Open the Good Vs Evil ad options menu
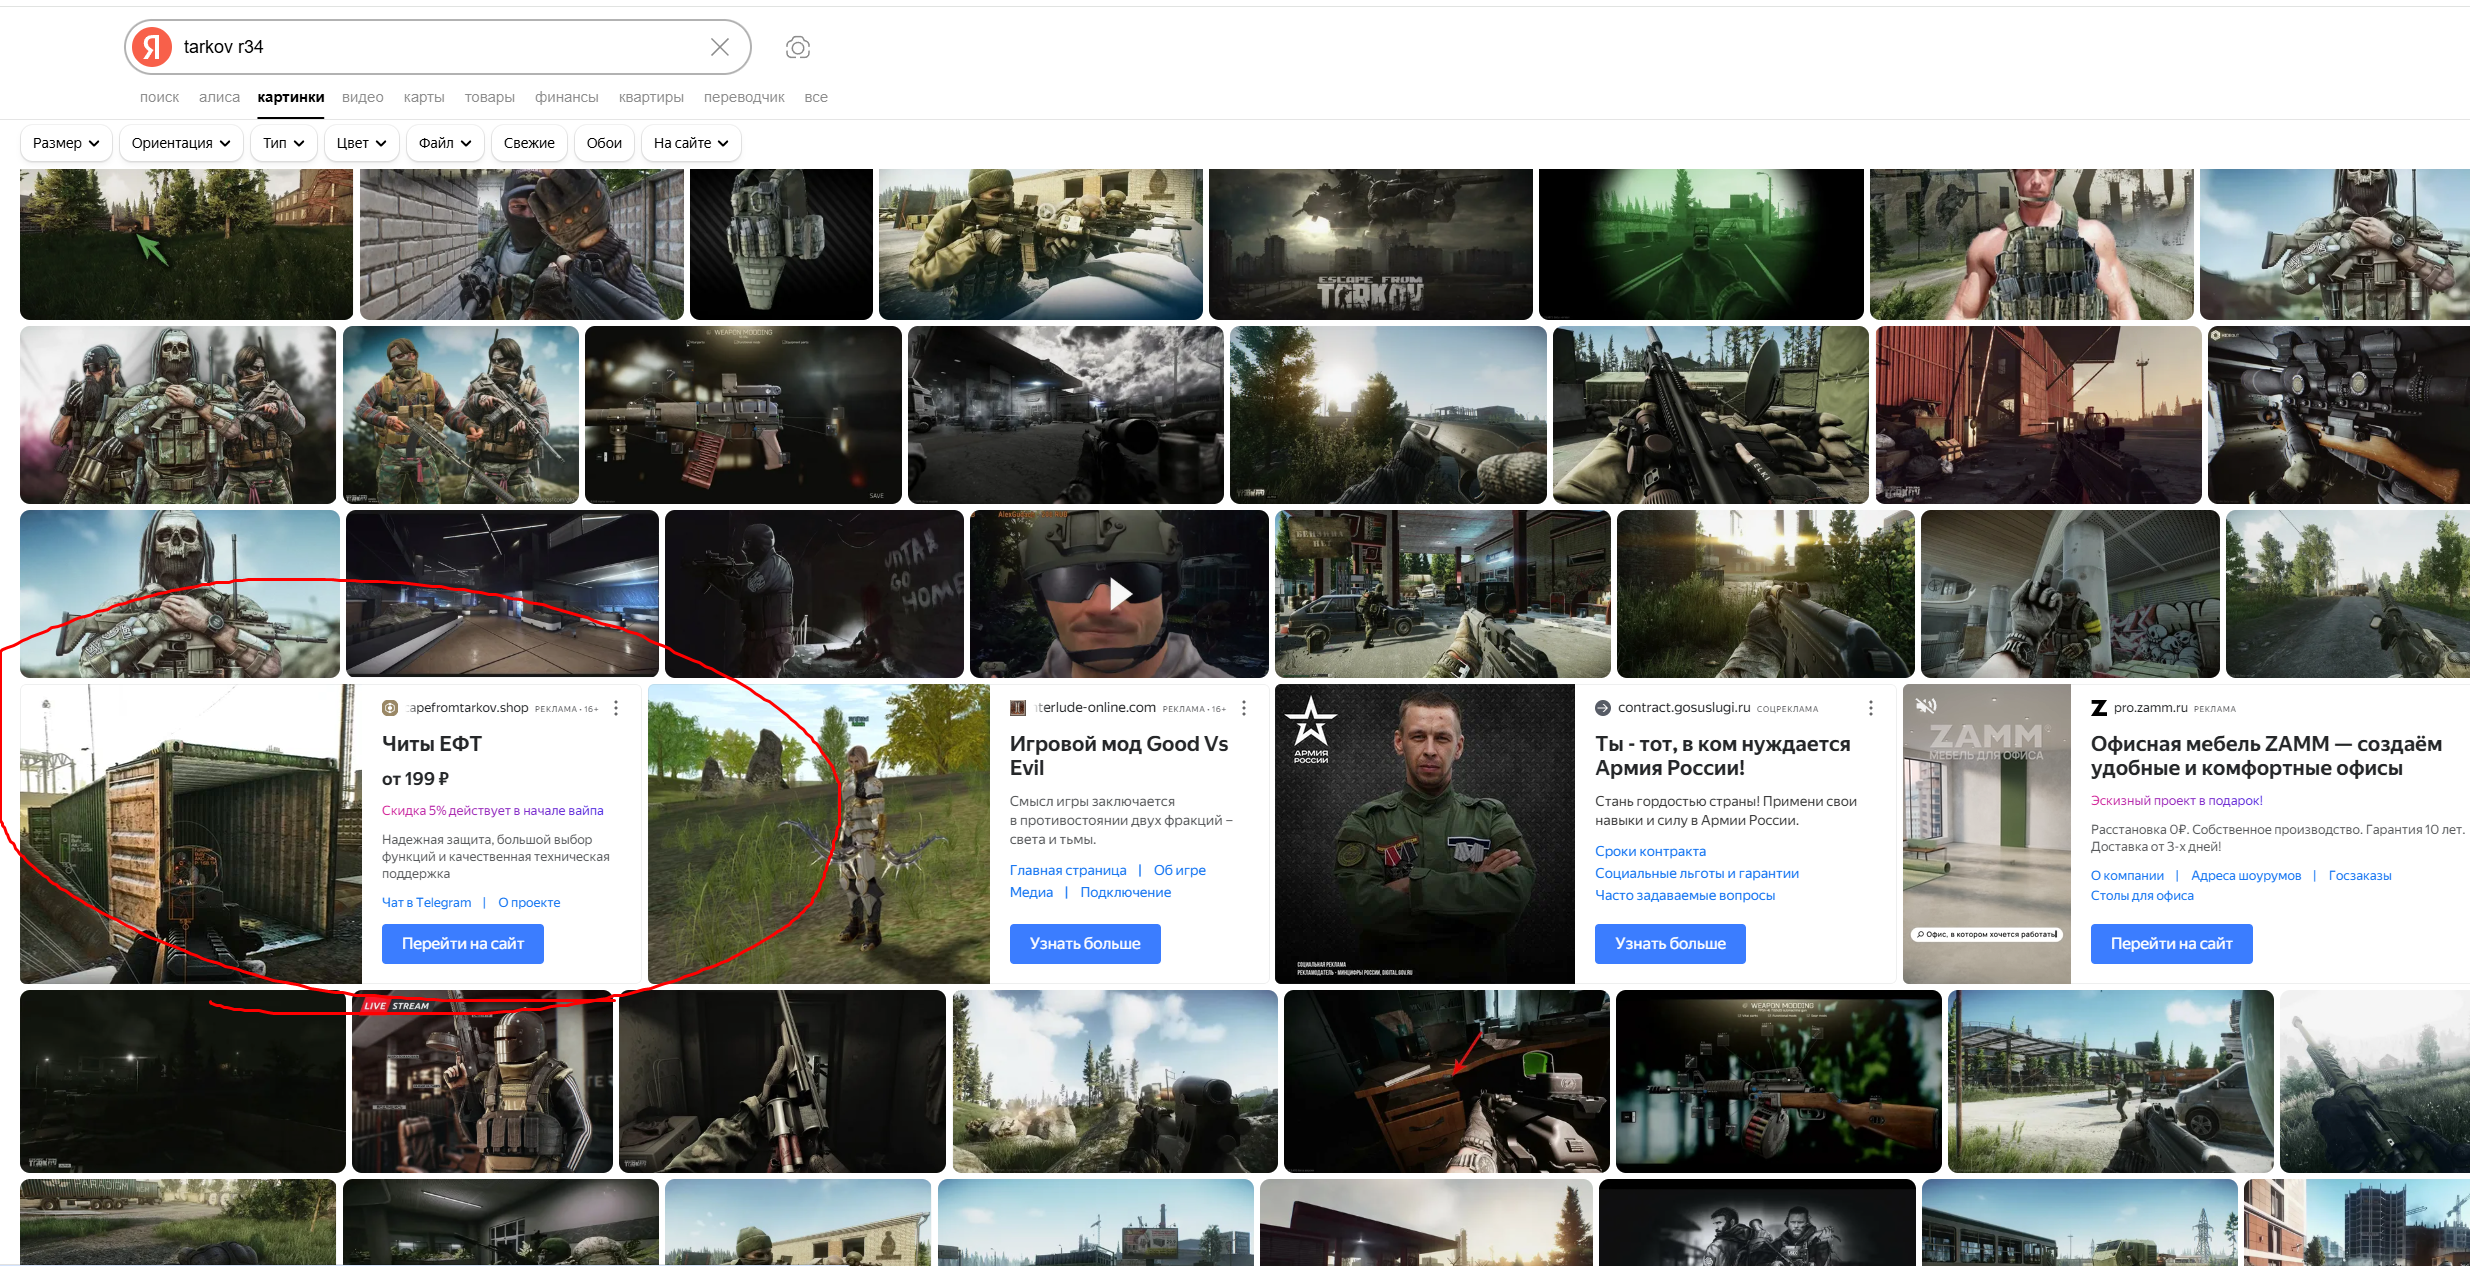2470x1266 pixels. click(1243, 708)
